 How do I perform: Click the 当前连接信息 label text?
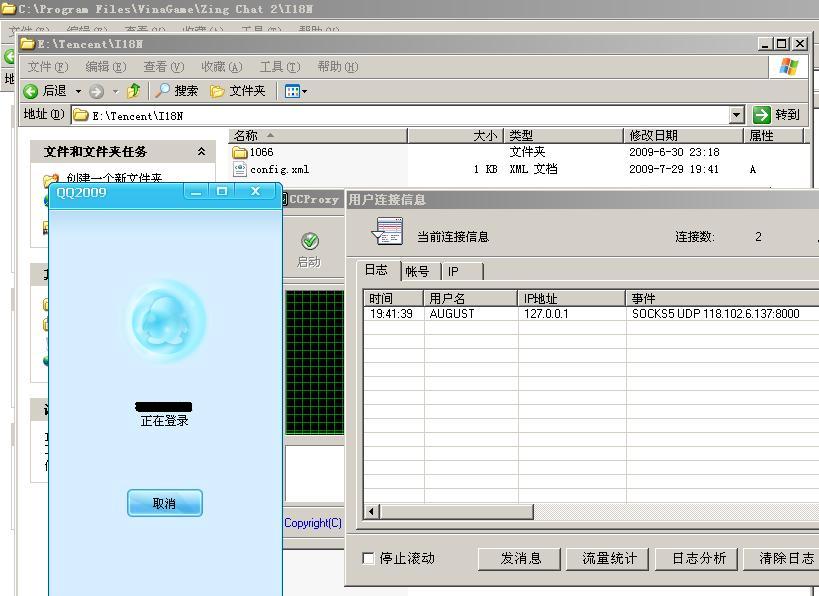pyautogui.click(x=453, y=237)
